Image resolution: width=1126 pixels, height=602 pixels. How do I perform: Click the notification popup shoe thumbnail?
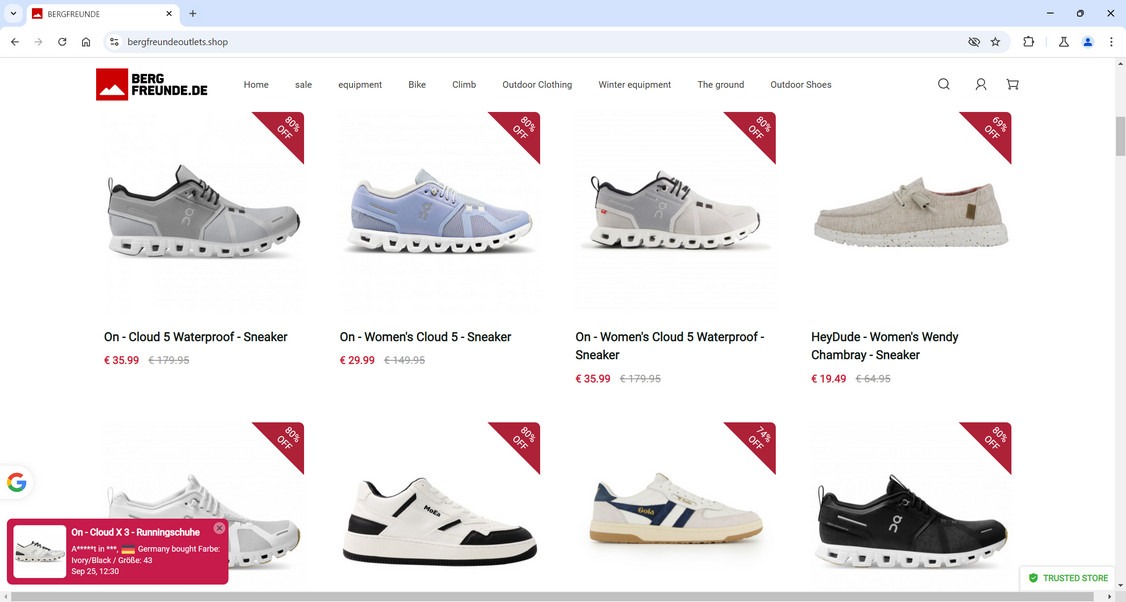39,552
